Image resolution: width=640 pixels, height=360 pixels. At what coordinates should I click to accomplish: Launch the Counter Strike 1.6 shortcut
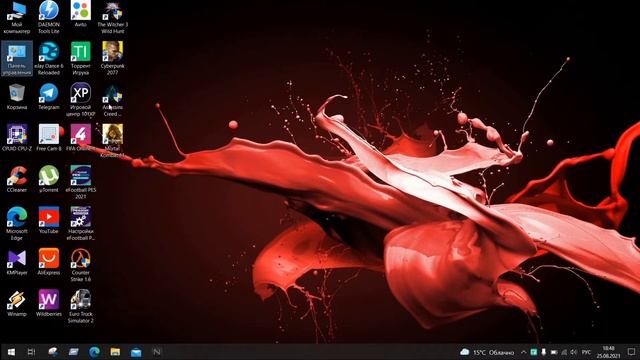click(80, 265)
